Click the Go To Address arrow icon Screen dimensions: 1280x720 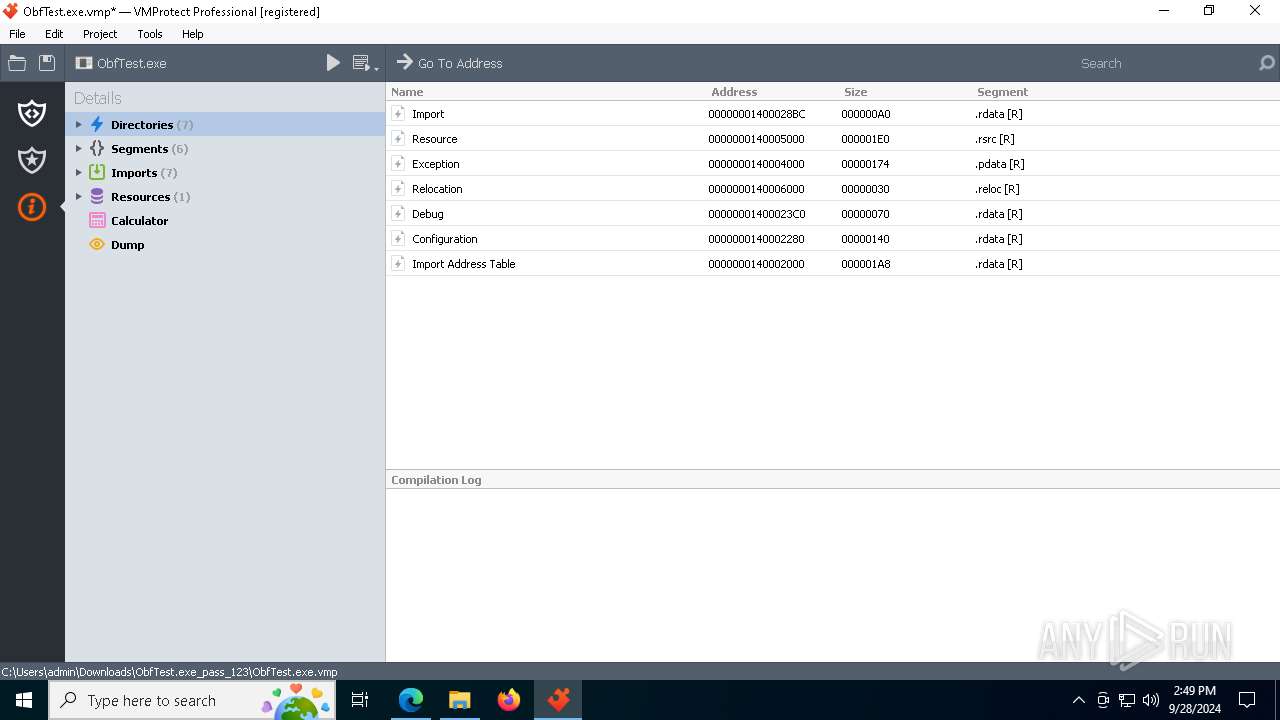click(404, 62)
